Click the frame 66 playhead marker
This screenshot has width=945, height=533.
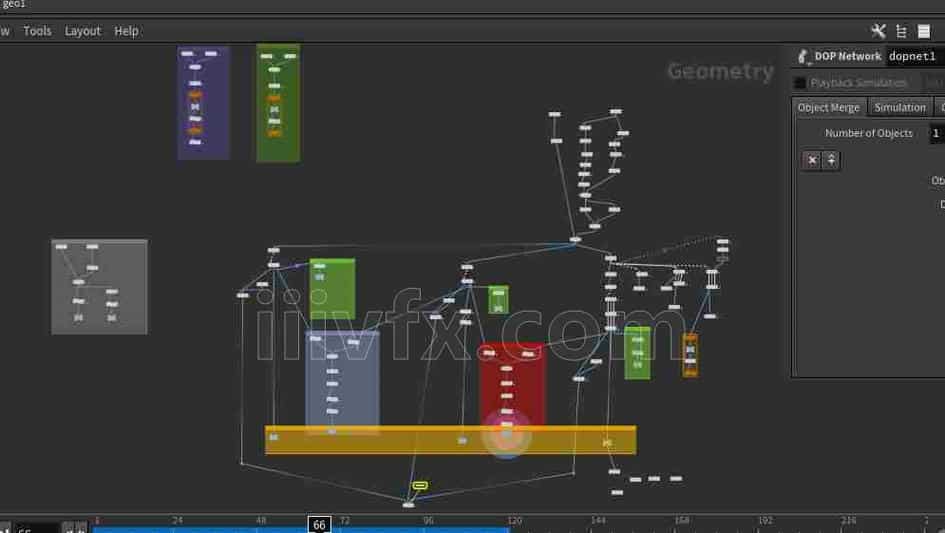click(319, 525)
